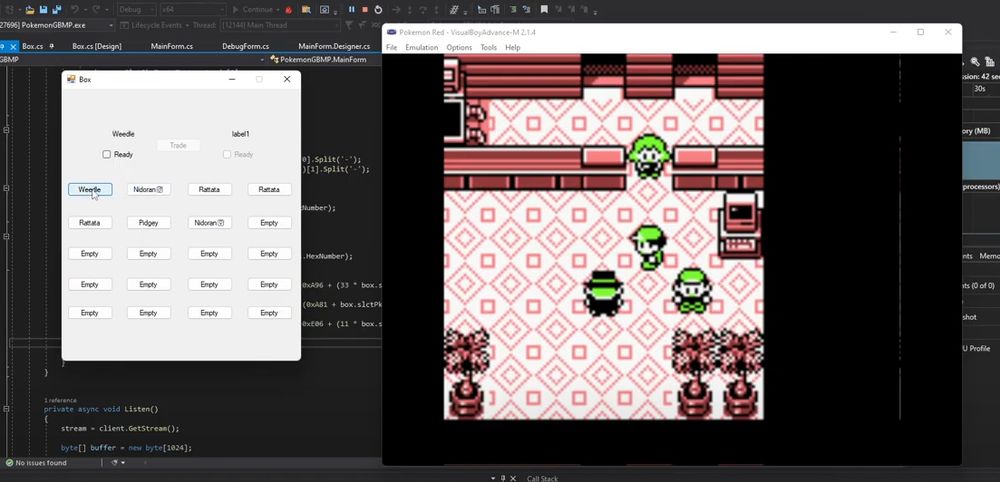Pause the debugging session
Screen dimensions: 1000x482
351,10
